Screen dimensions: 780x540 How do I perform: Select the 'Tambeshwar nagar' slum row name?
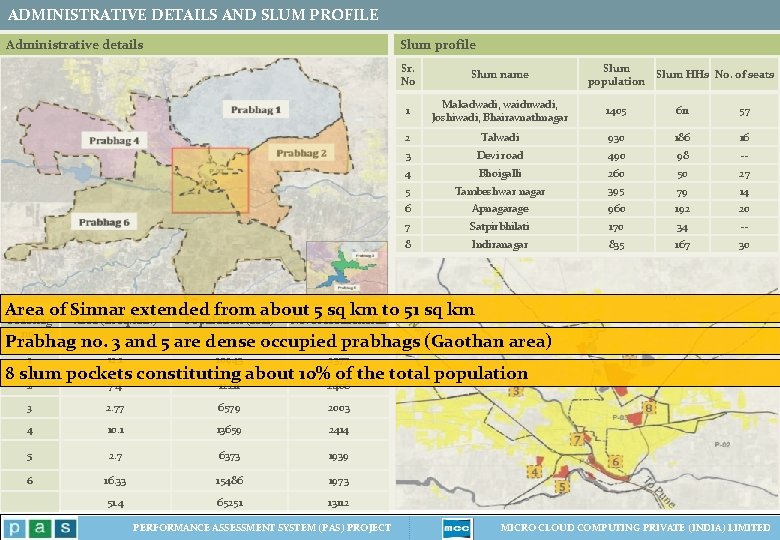(500, 191)
